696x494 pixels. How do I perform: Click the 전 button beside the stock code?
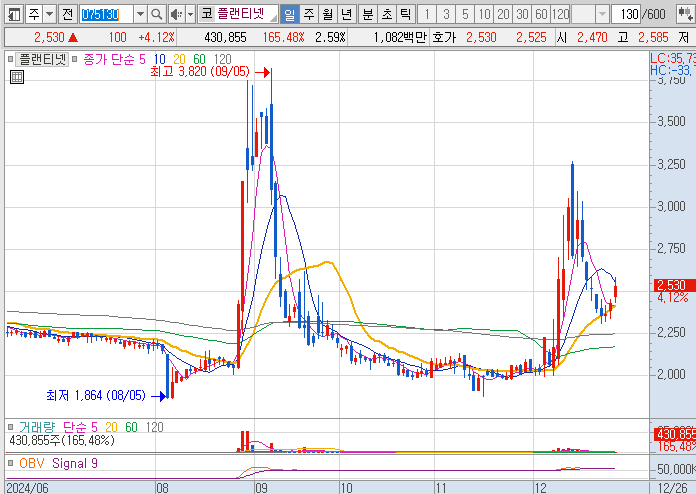(x=67, y=14)
